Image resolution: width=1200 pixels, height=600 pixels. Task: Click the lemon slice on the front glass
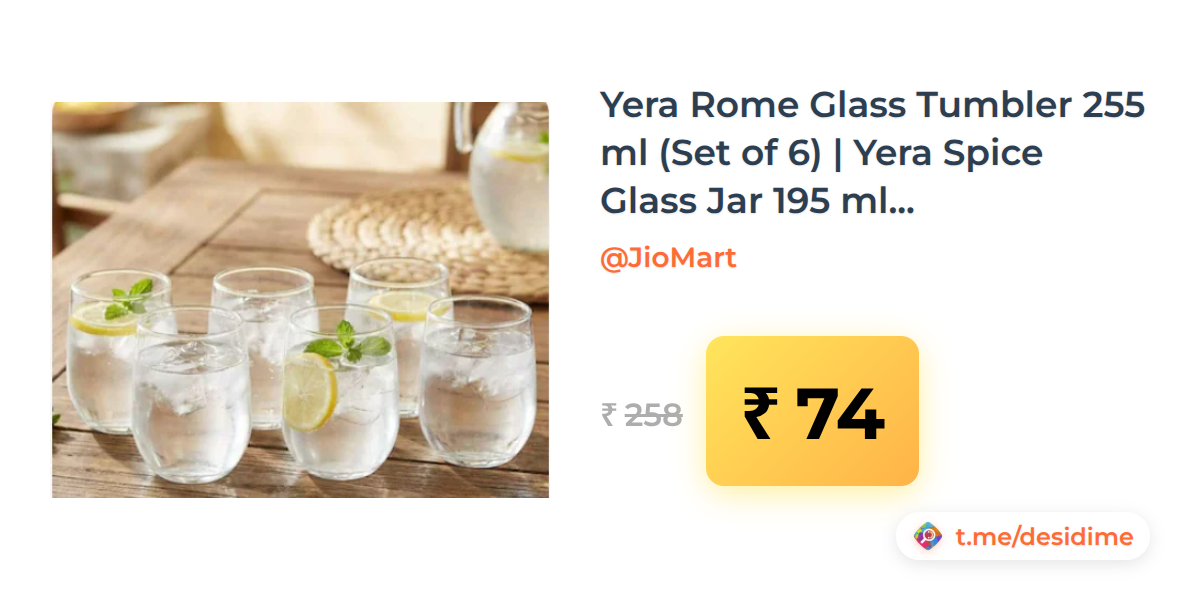pos(309,391)
